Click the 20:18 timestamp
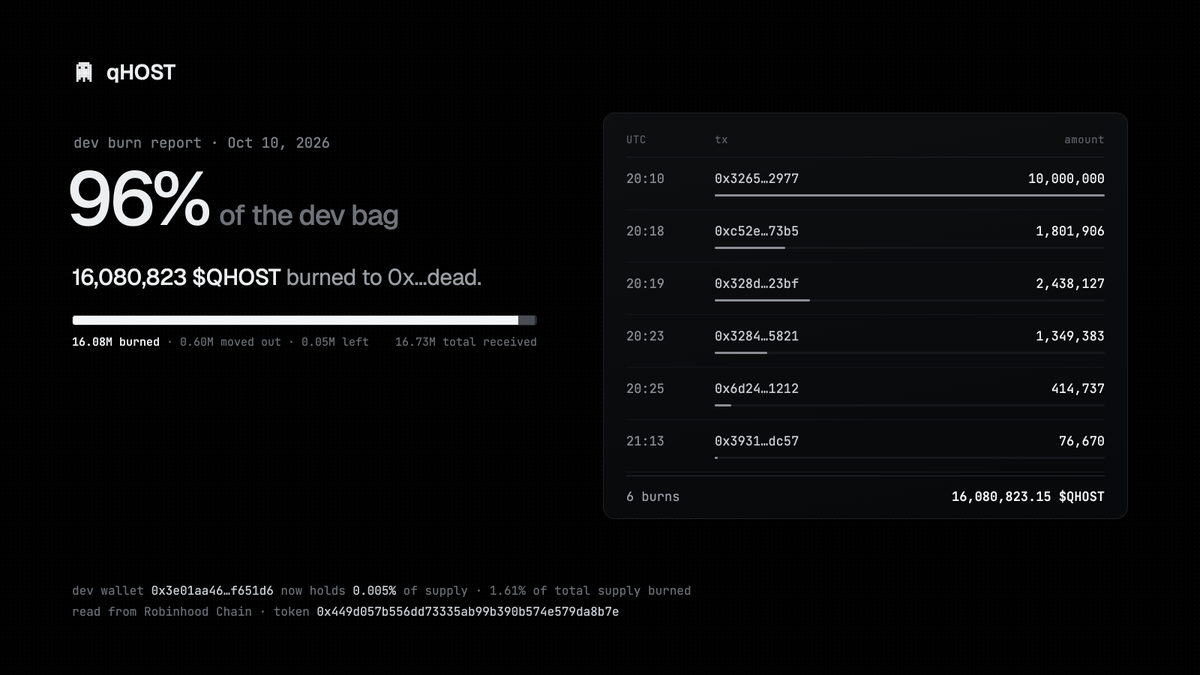The width and height of the screenshot is (1200, 675). point(645,231)
